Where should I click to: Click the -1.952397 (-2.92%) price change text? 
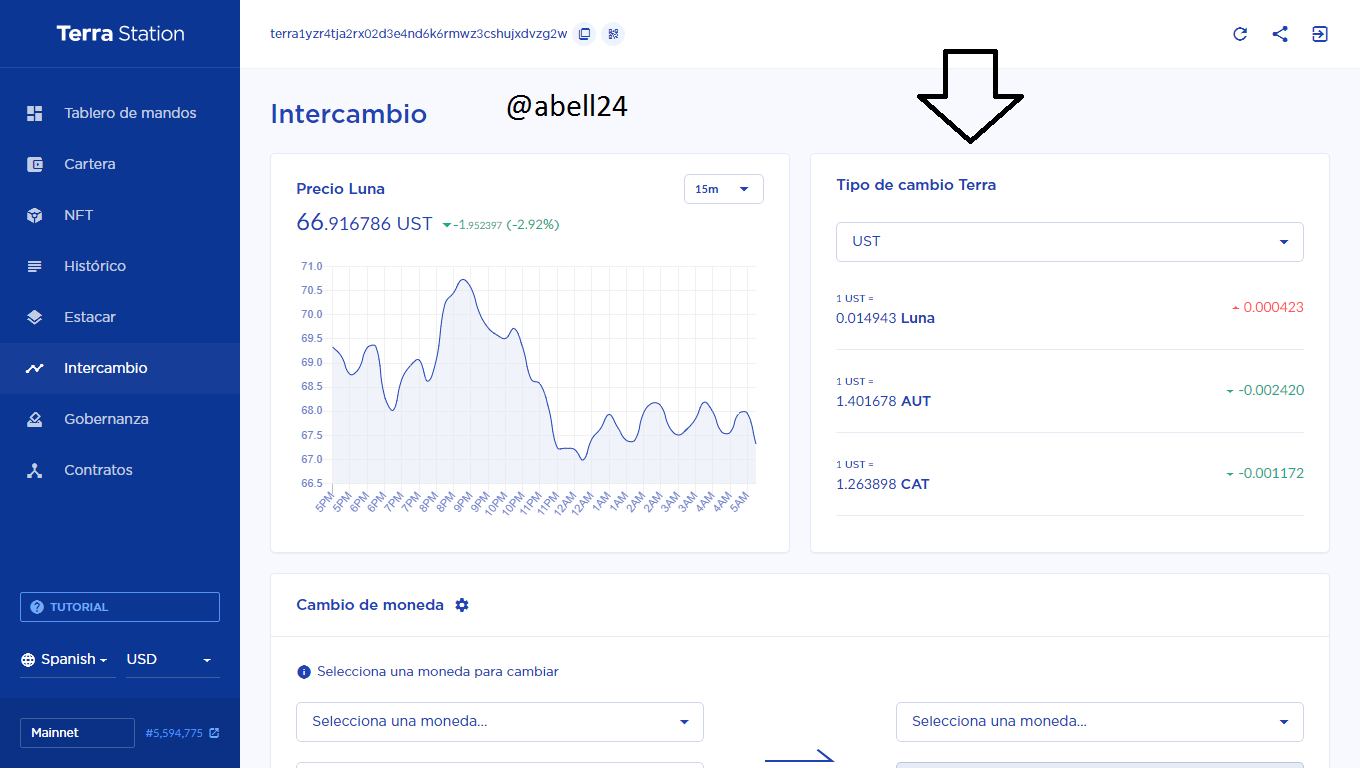pos(501,225)
